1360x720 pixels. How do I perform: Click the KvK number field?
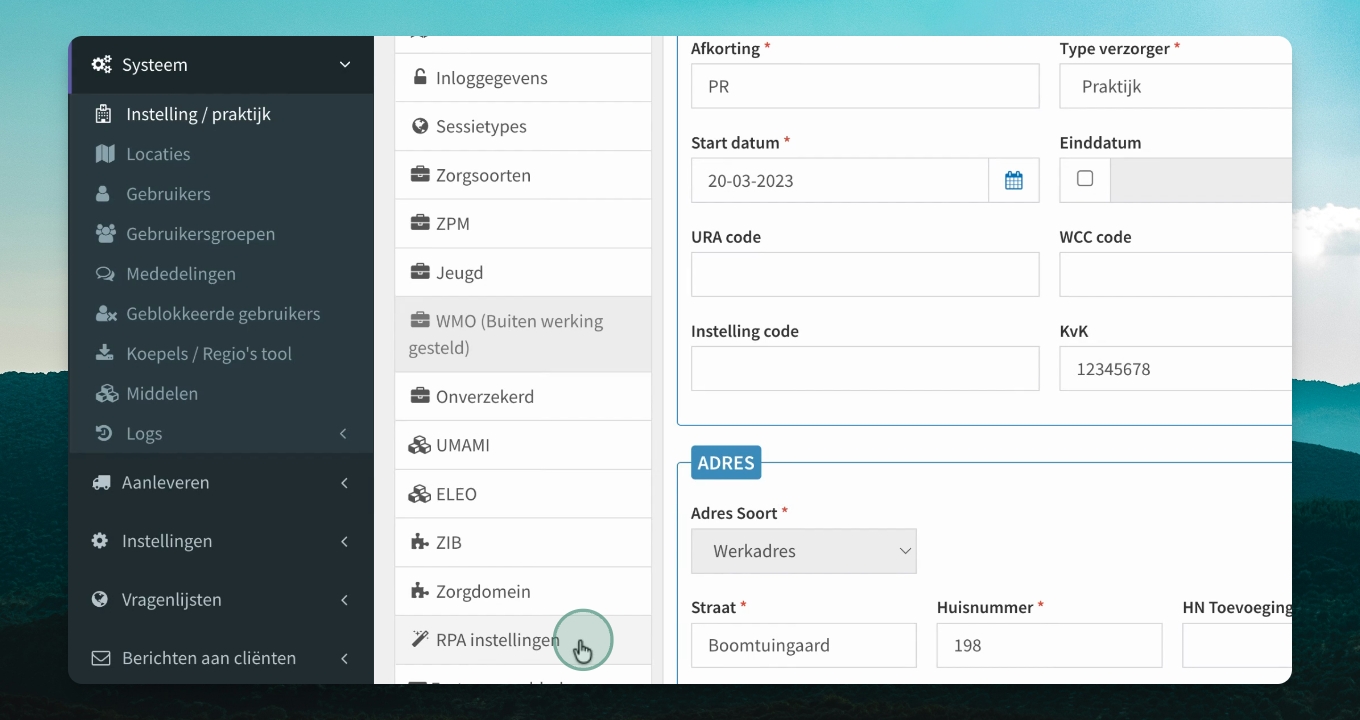coord(1176,369)
